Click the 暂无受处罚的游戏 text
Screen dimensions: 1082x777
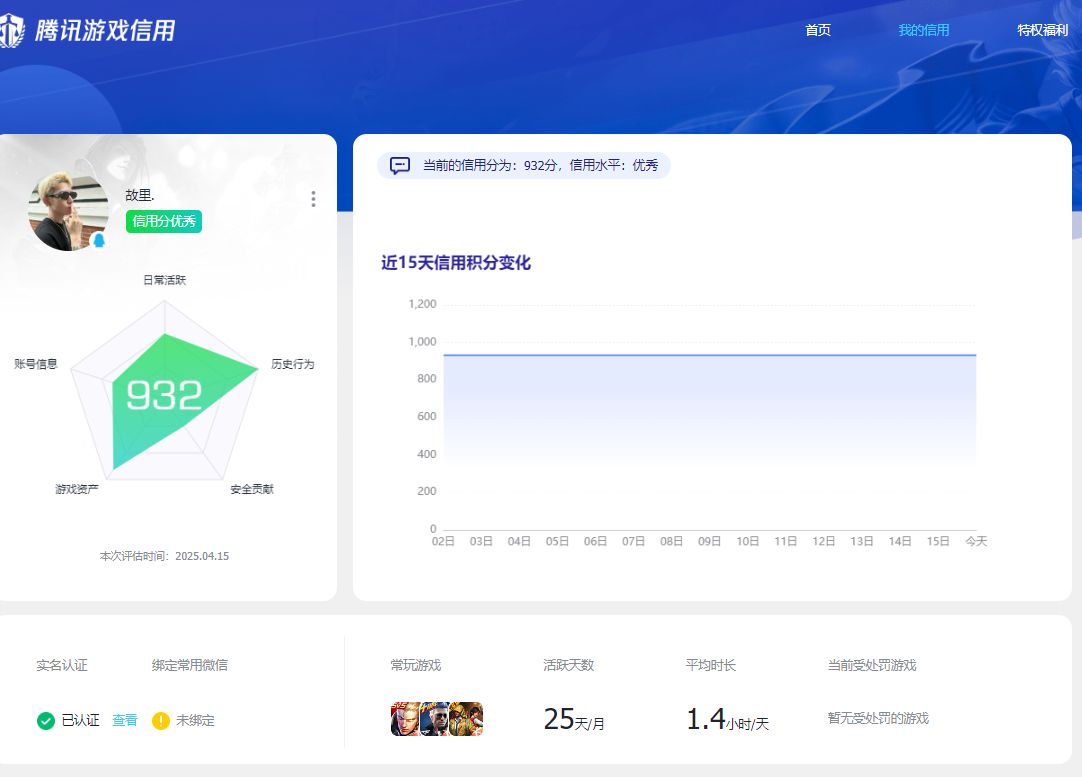coord(878,718)
